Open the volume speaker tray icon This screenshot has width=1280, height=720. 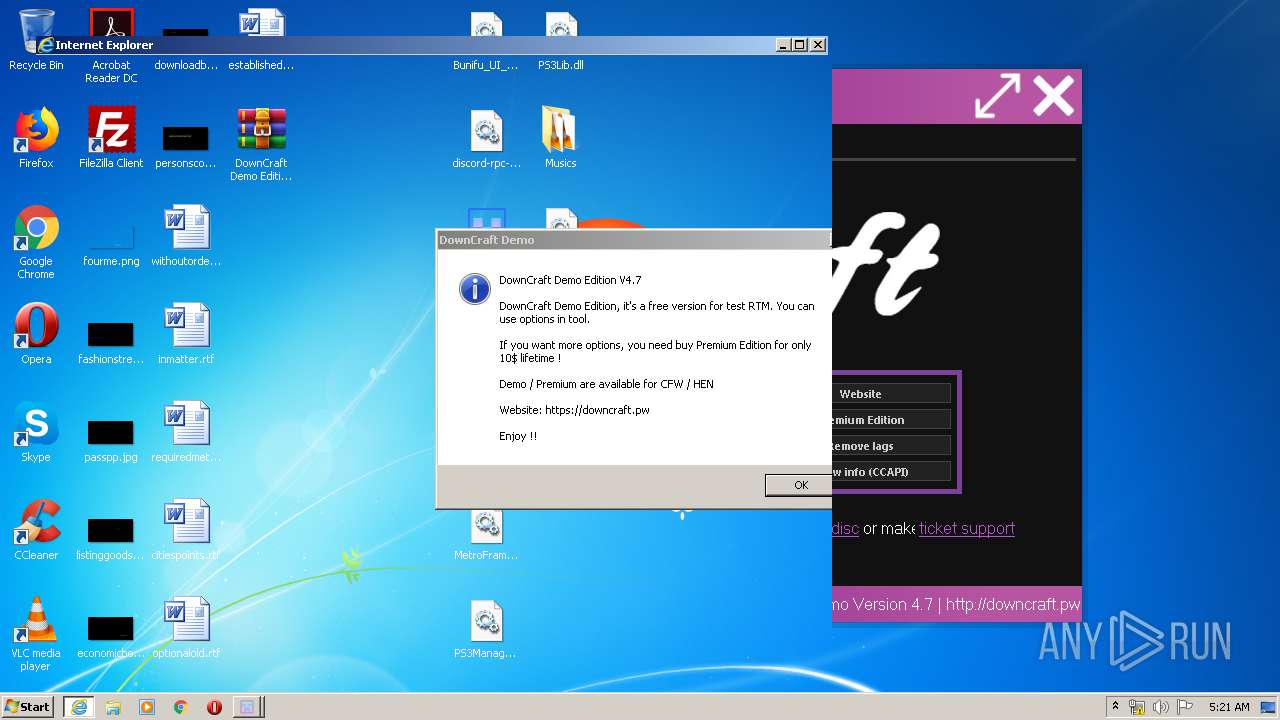click(x=1161, y=707)
